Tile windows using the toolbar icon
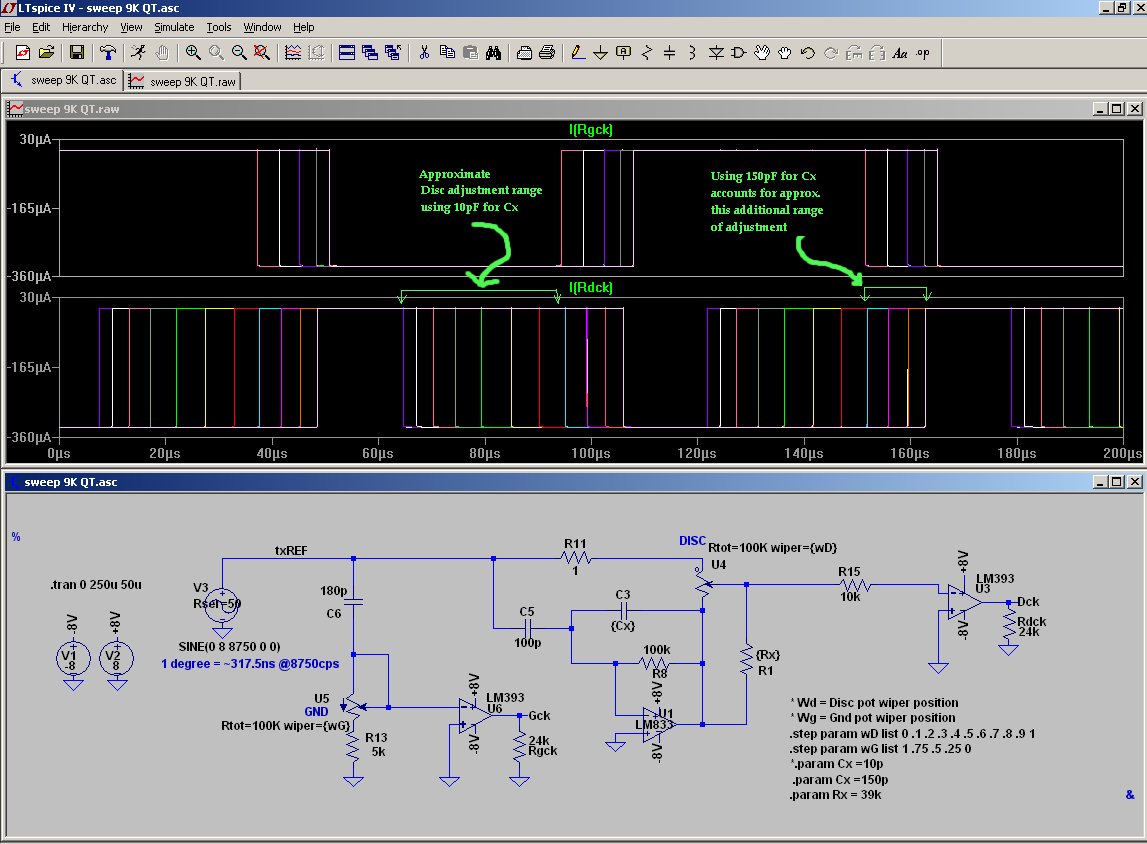Screen dimensions: 1147x844 347,53
